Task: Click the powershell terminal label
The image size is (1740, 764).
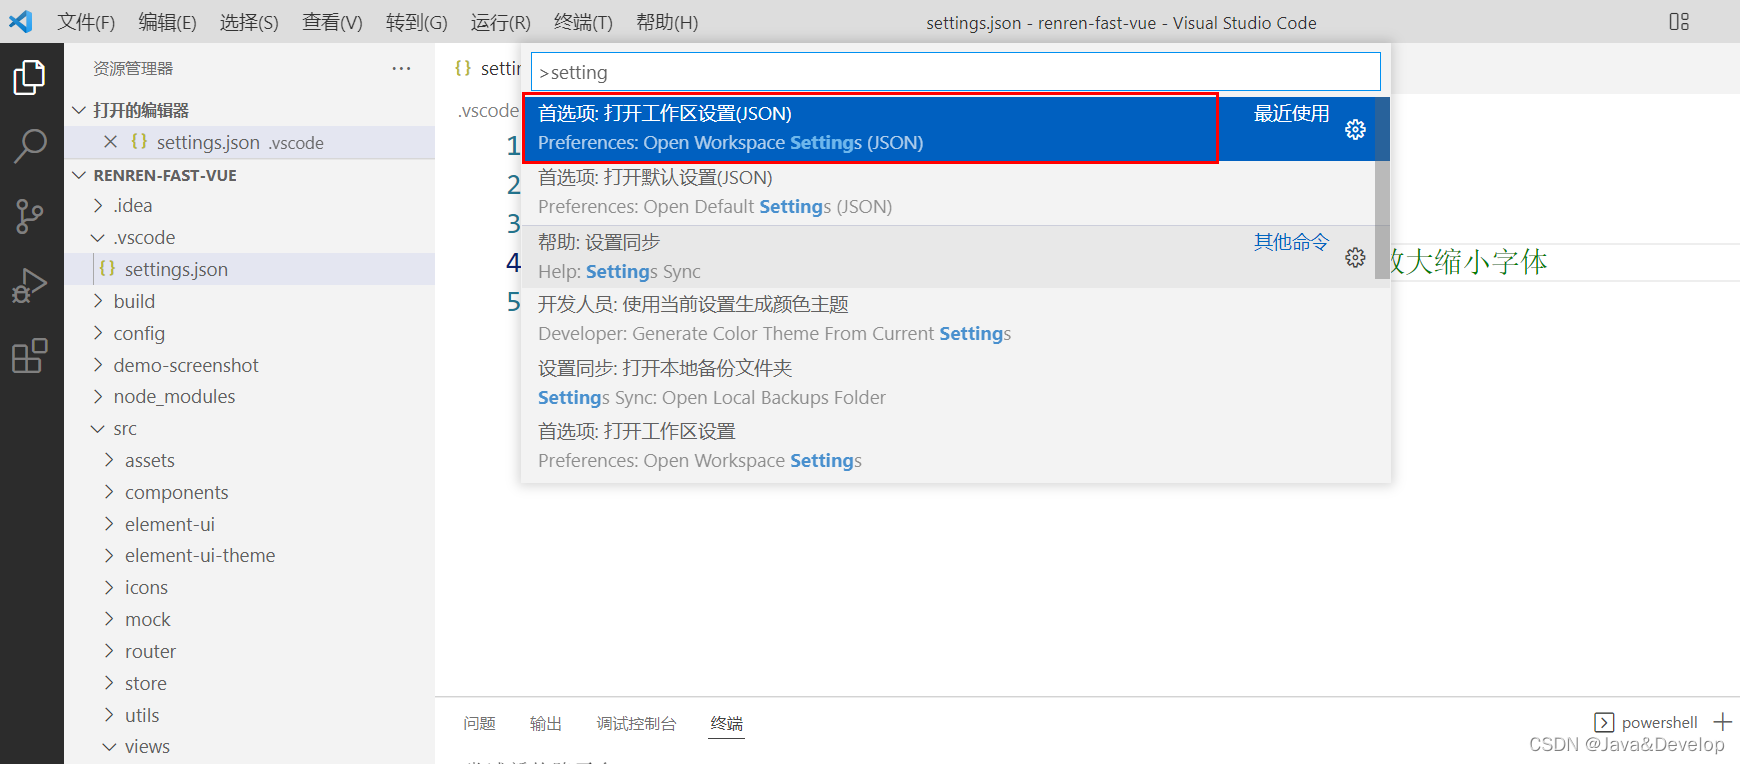Action: (1659, 722)
